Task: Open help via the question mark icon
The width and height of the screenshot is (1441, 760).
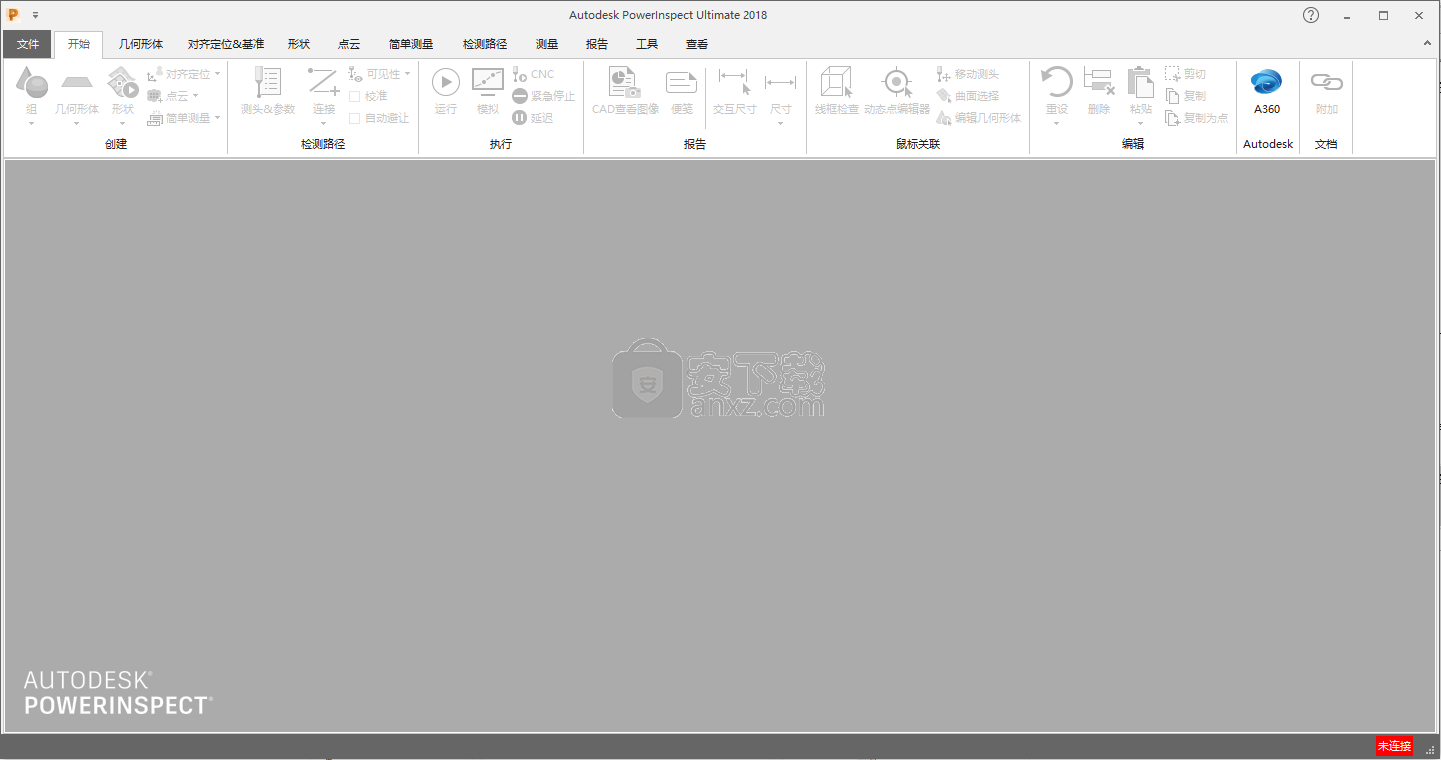Action: click(x=1311, y=15)
